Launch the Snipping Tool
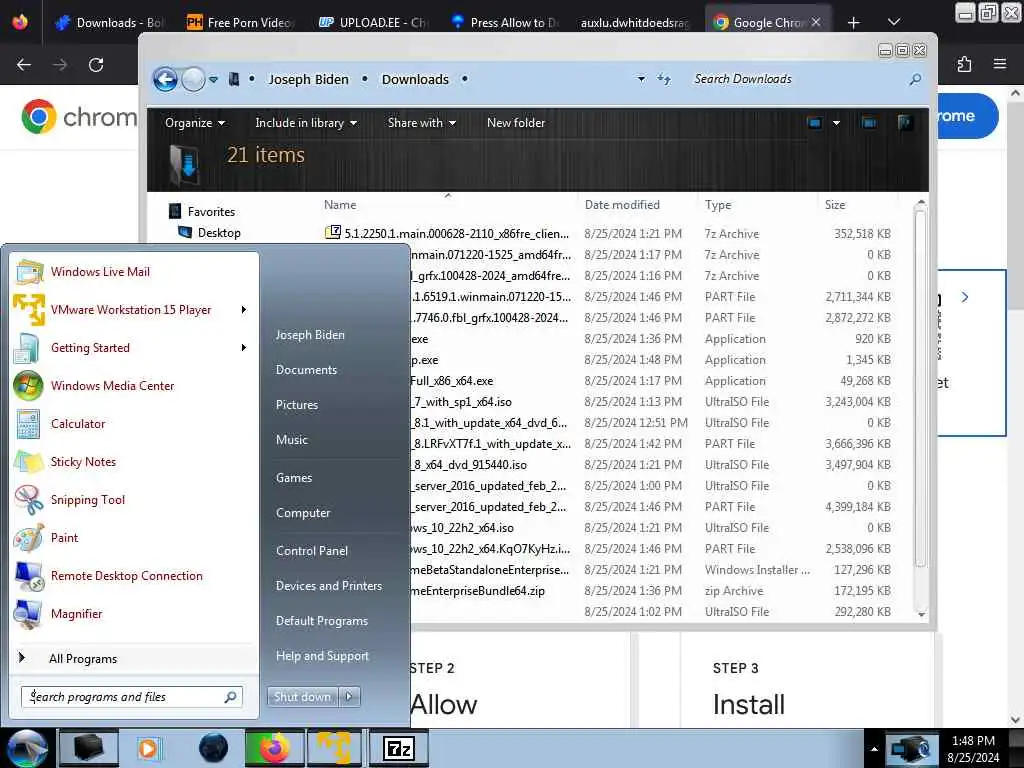This screenshot has width=1024, height=768. pos(88,500)
